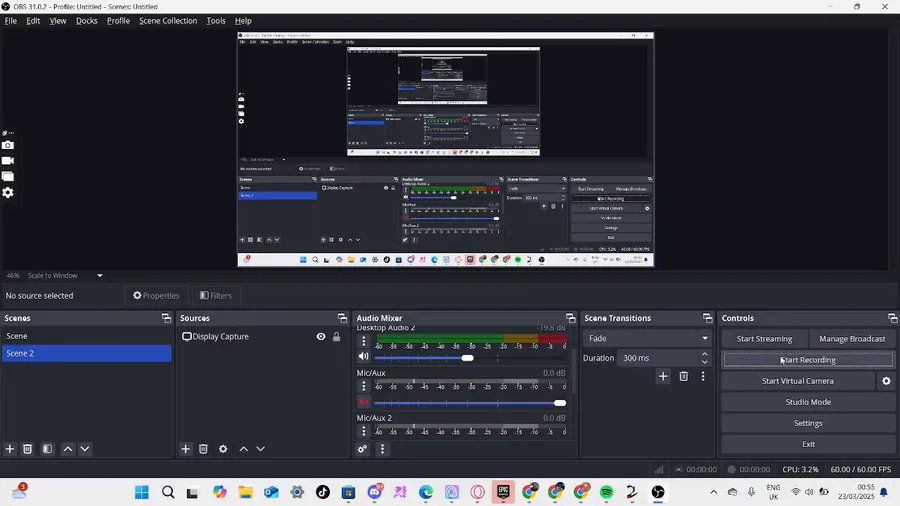Screen dimensions: 900x506
Task: Move the source up with the Sources arrow
Action: [x=243, y=449]
